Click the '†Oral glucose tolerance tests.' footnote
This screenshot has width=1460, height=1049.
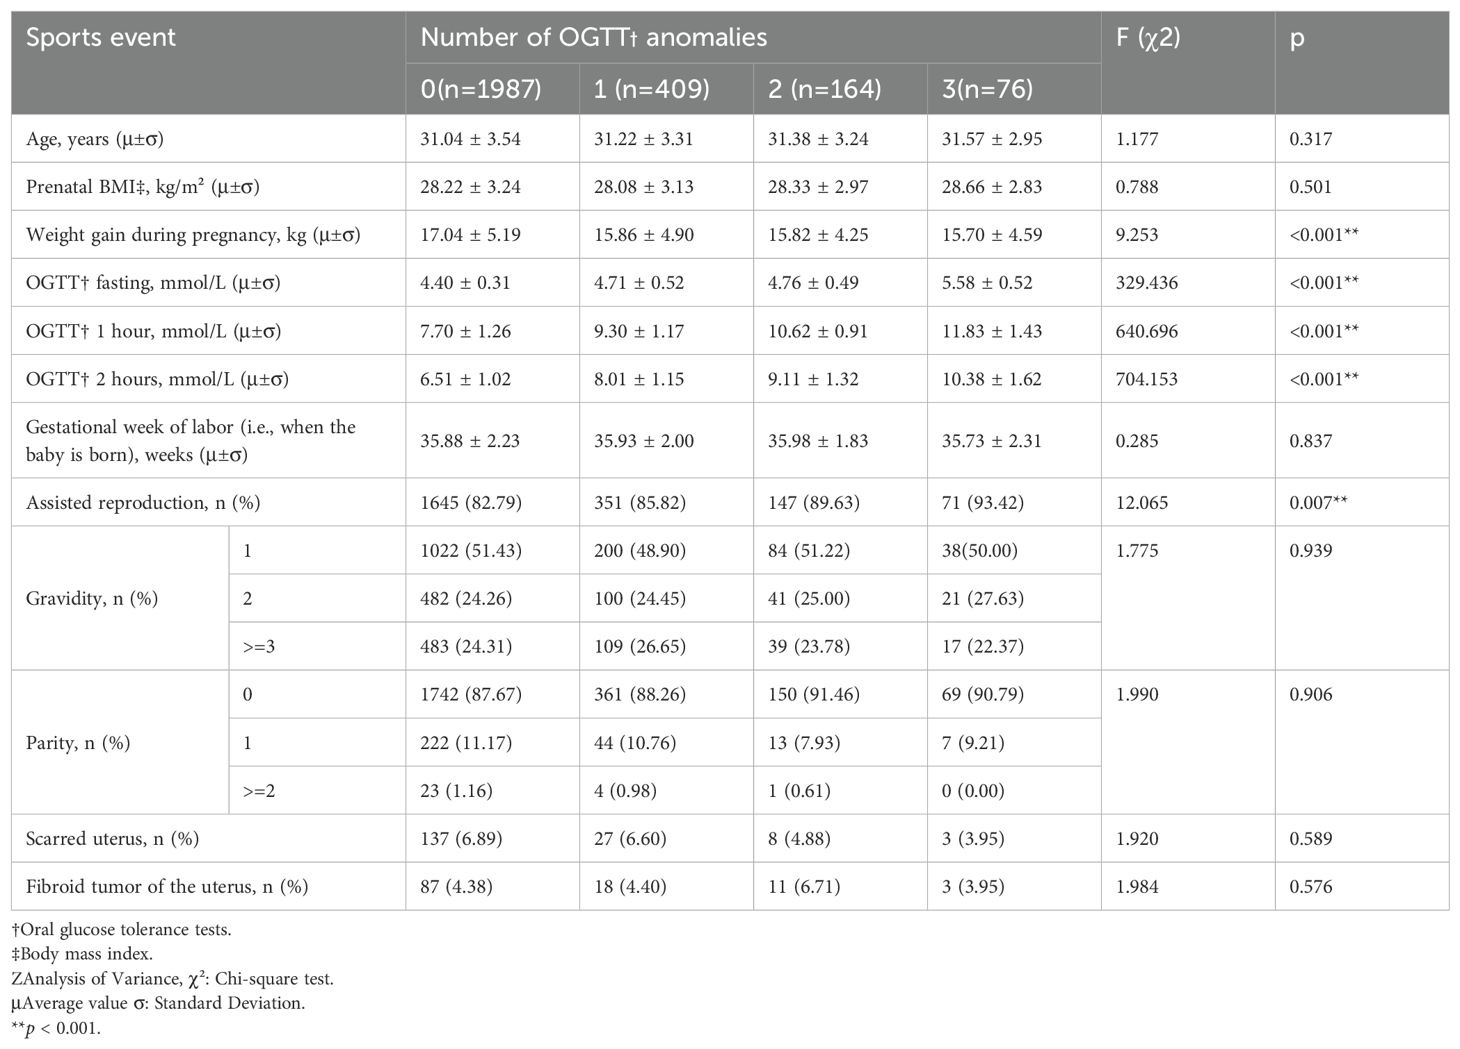pyautogui.click(x=121, y=929)
